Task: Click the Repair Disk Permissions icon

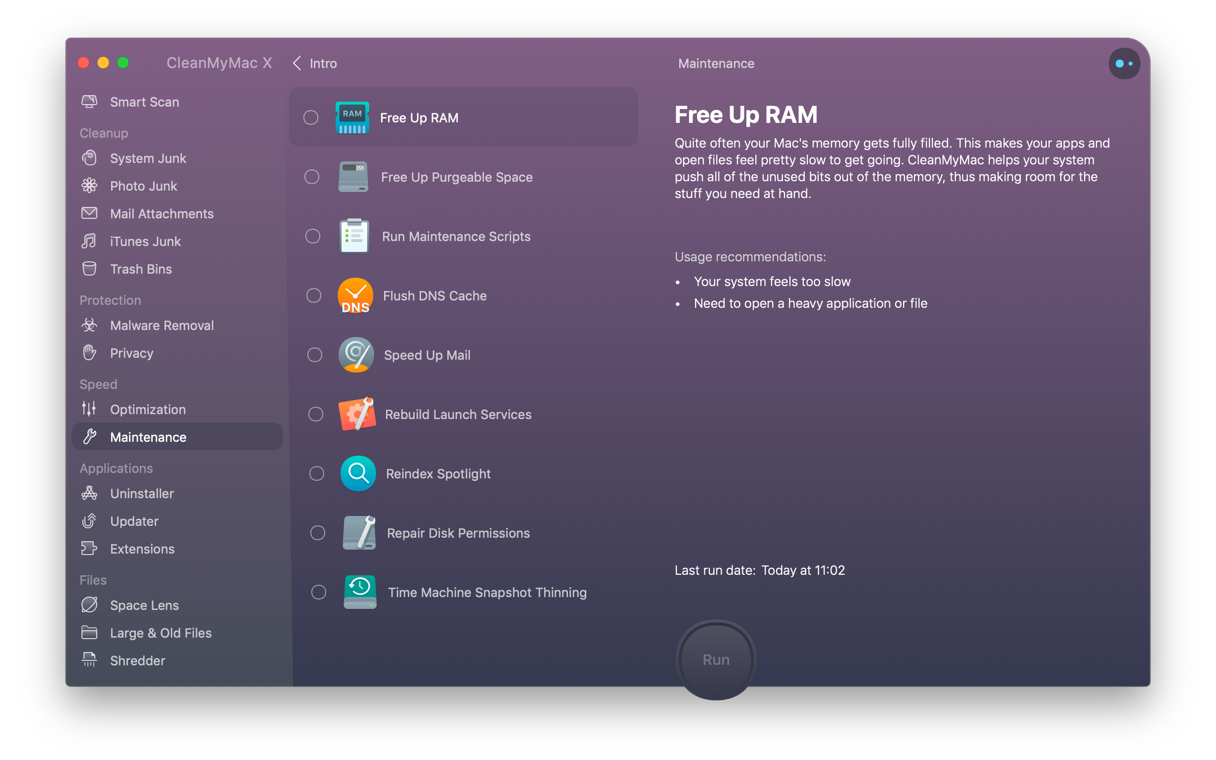Action: pyautogui.click(x=359, y=533)
